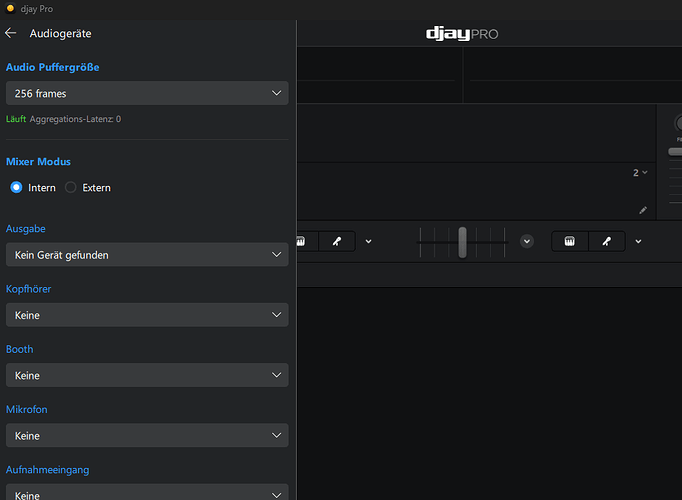The height and width of the screenshot is (500, 682).
Task: Expand the Booth output dropdown
Action: pyautogui.click(x=147, y=376)
